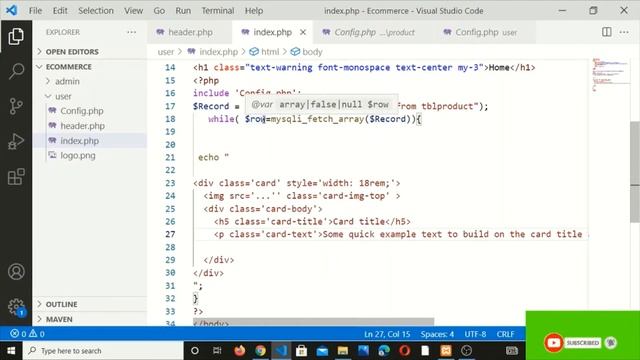
Task: Open the Accounts menu icon
Action: click(x=16, y=271)
